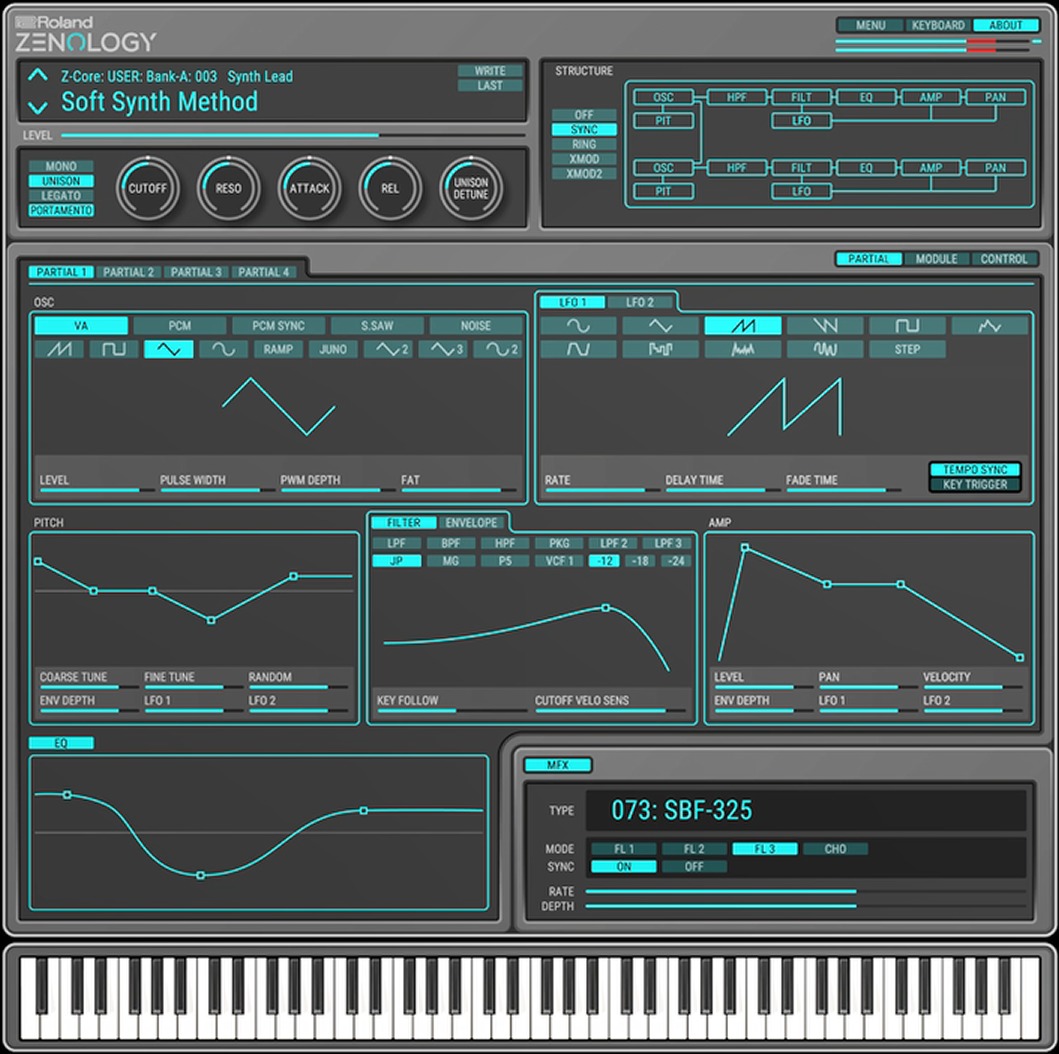This screenshot has width=1059, height=1054.
Task: Toggle LFO KEY TRIGGER
Action: [x=975, y=484]
